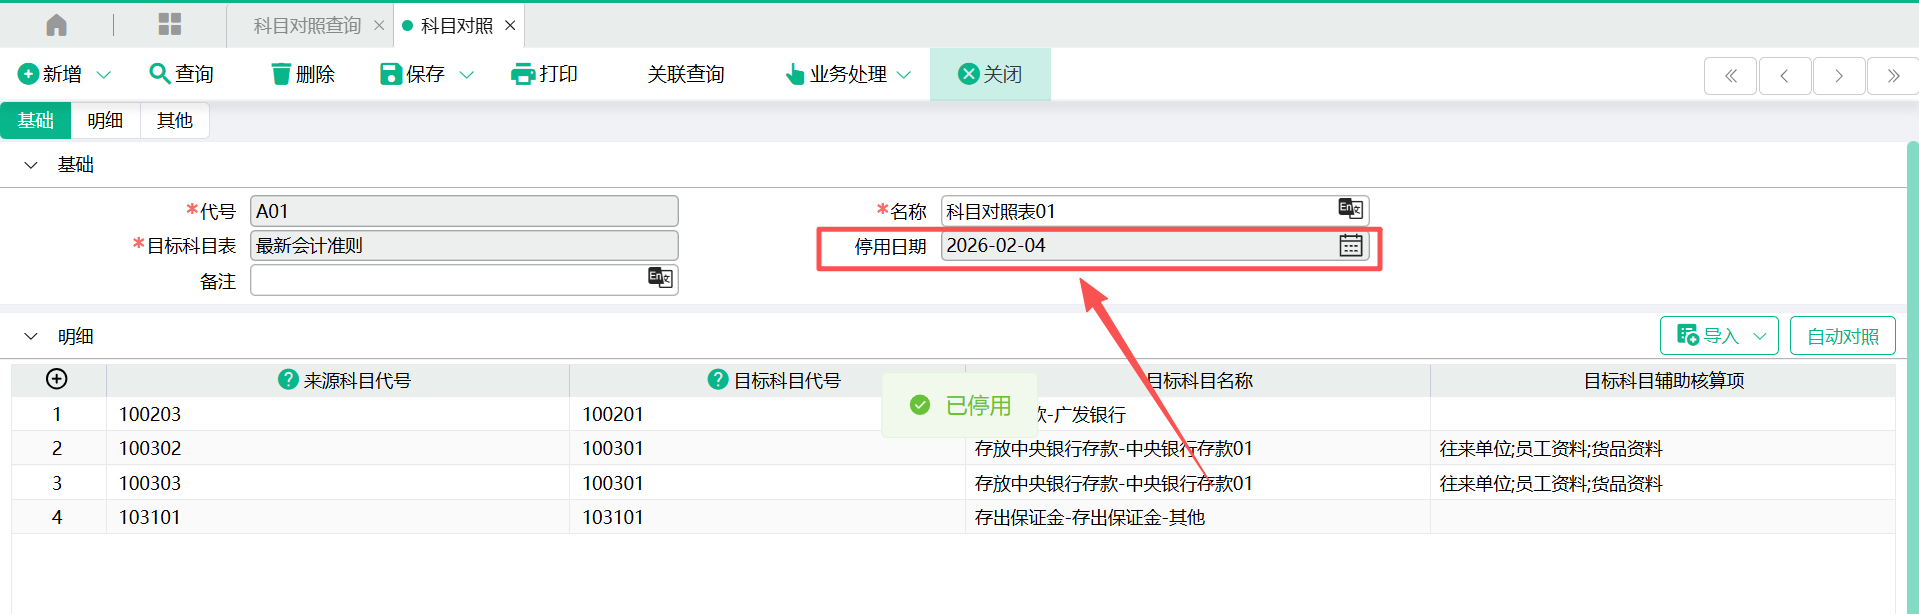Click the home icon
This screenshot has height=614, width=1919.
(57, 25)
